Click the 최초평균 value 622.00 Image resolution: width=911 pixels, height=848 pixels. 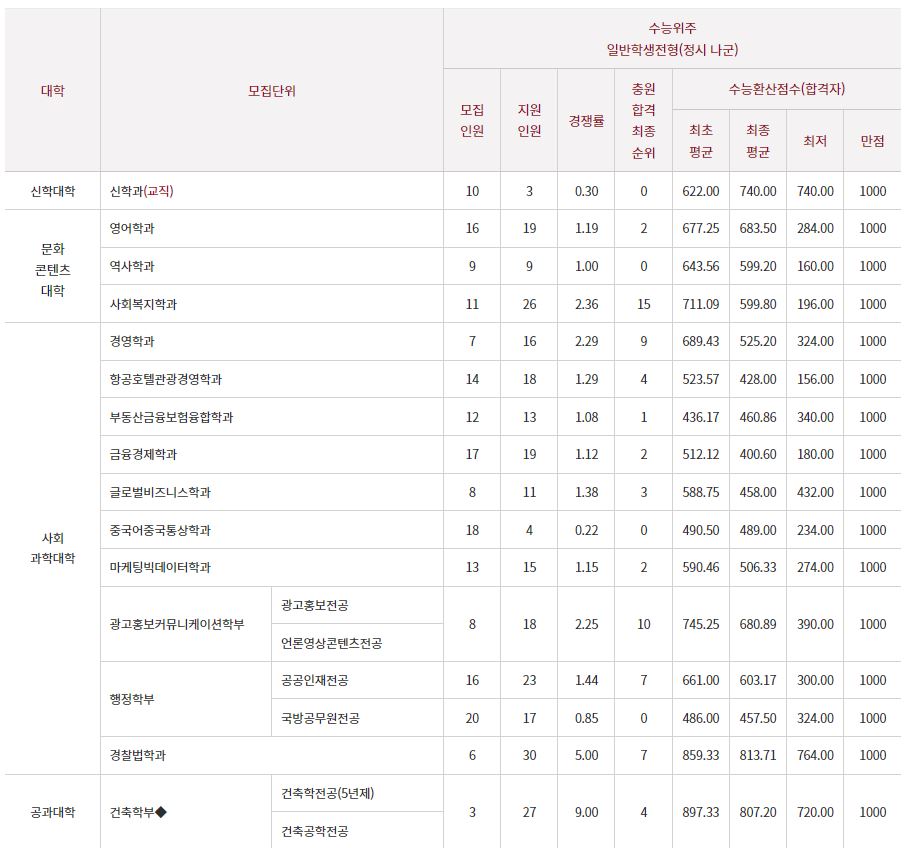700,191
